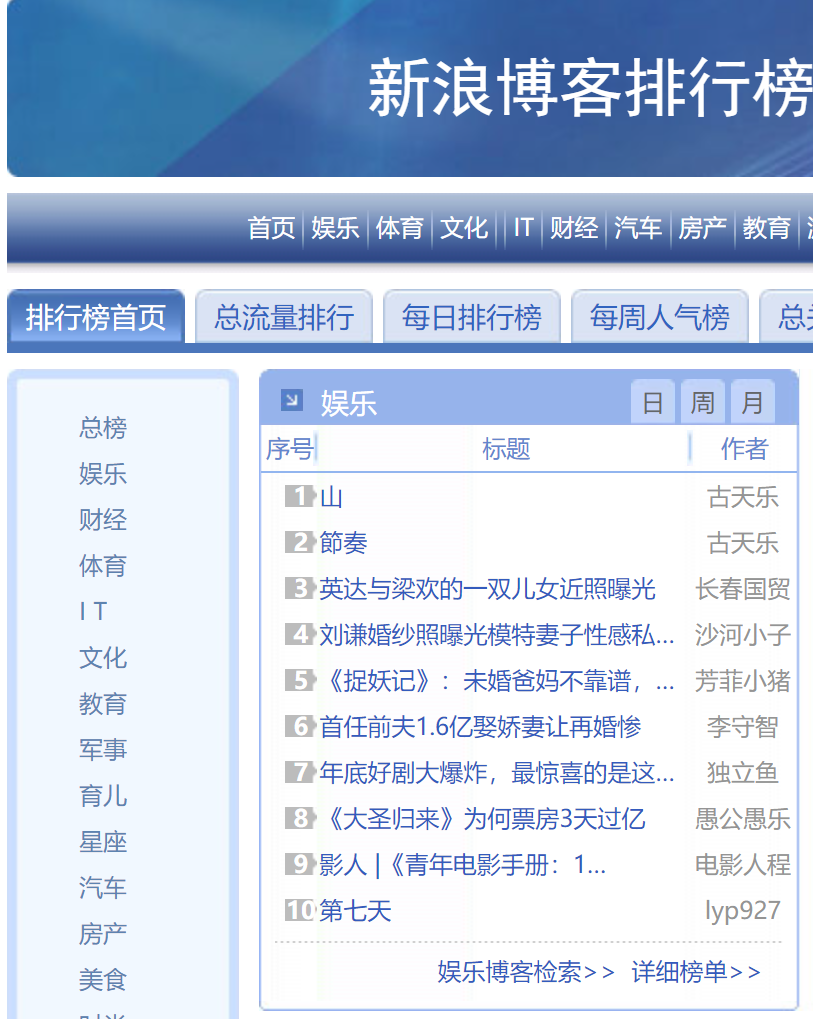Select 娱乐 in the left sidebar
The width and height of the screenshot is (813, 1019).
(x=103, y=474)
